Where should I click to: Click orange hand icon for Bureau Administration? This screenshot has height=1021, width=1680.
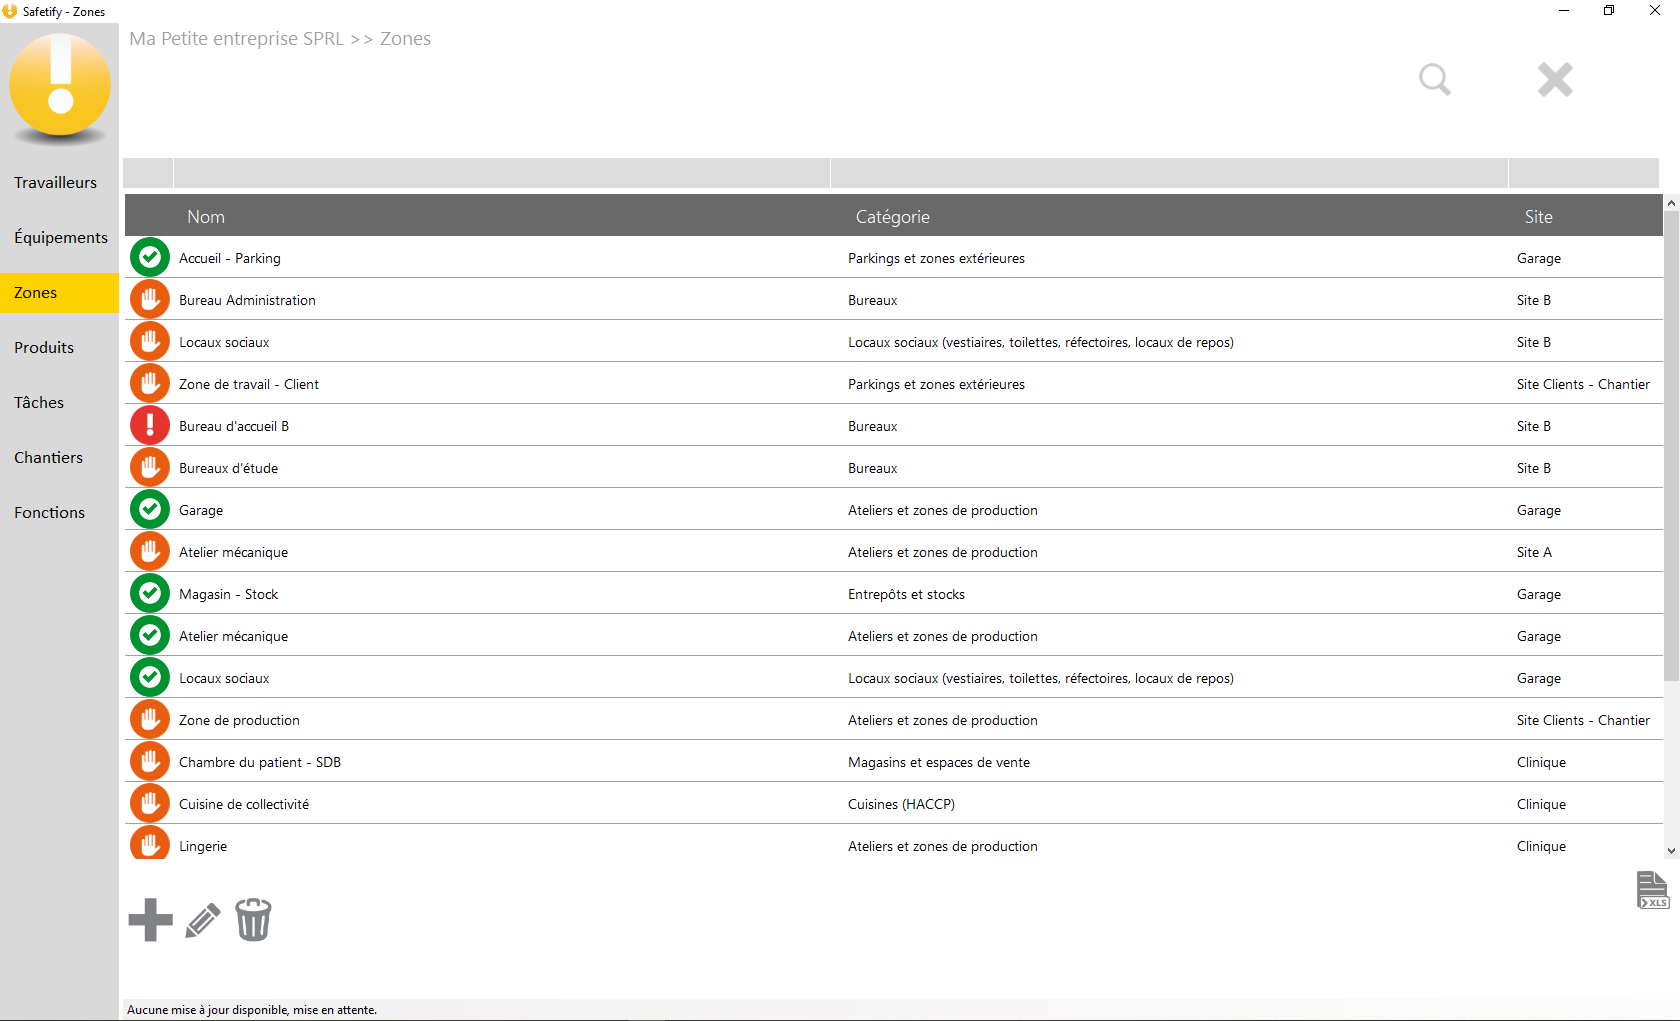[x=150, y=300]
